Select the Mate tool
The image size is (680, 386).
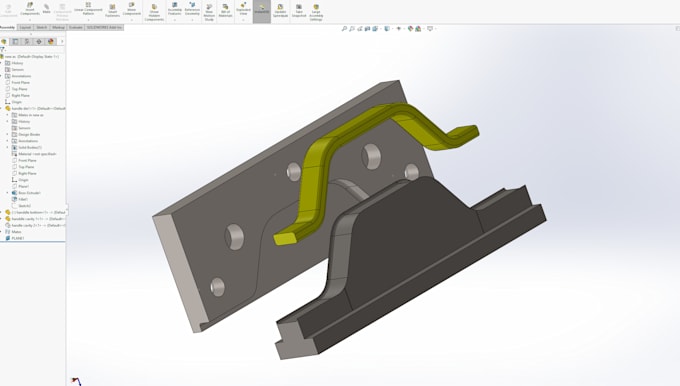[46, 9]
